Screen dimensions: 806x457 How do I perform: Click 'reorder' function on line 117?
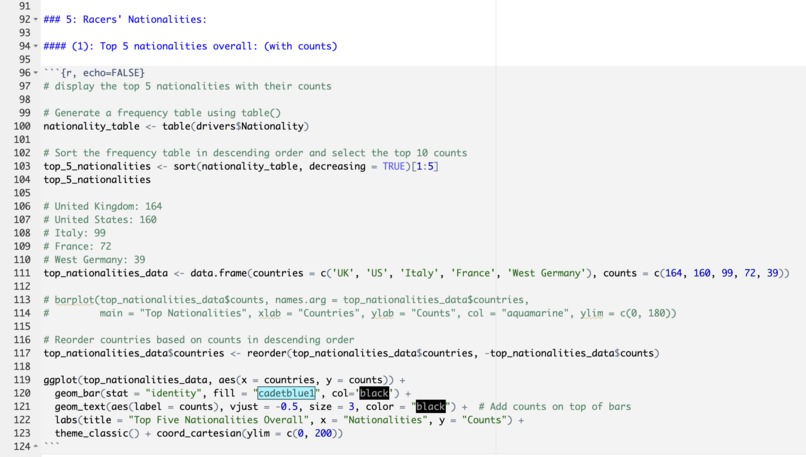click(267, 354)
